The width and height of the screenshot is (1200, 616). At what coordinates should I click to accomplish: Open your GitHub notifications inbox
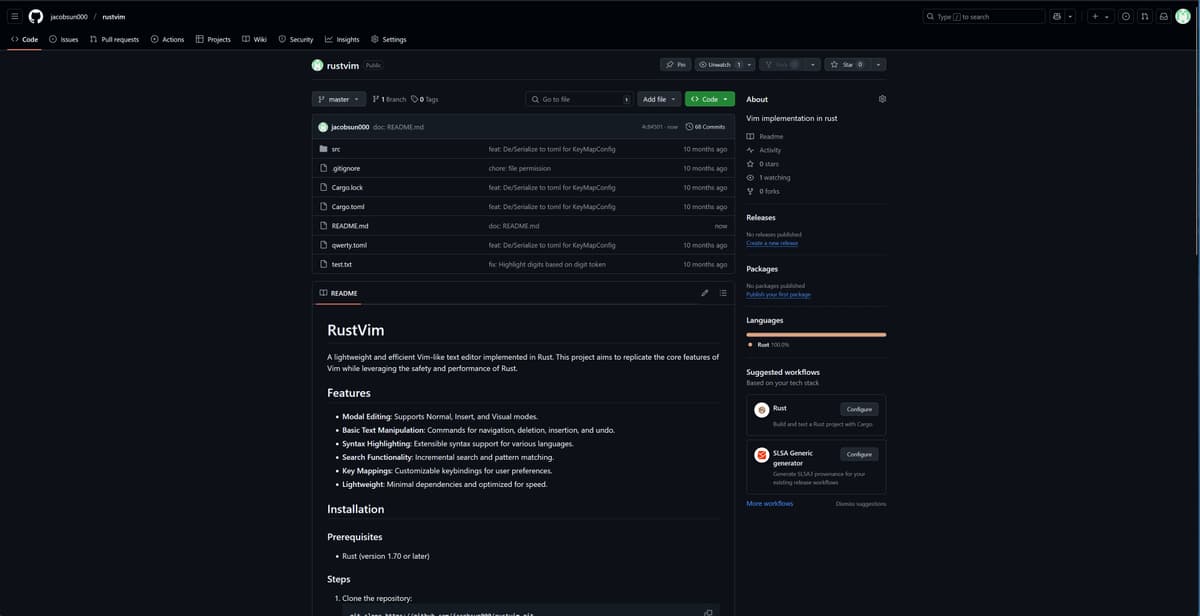1162,16
